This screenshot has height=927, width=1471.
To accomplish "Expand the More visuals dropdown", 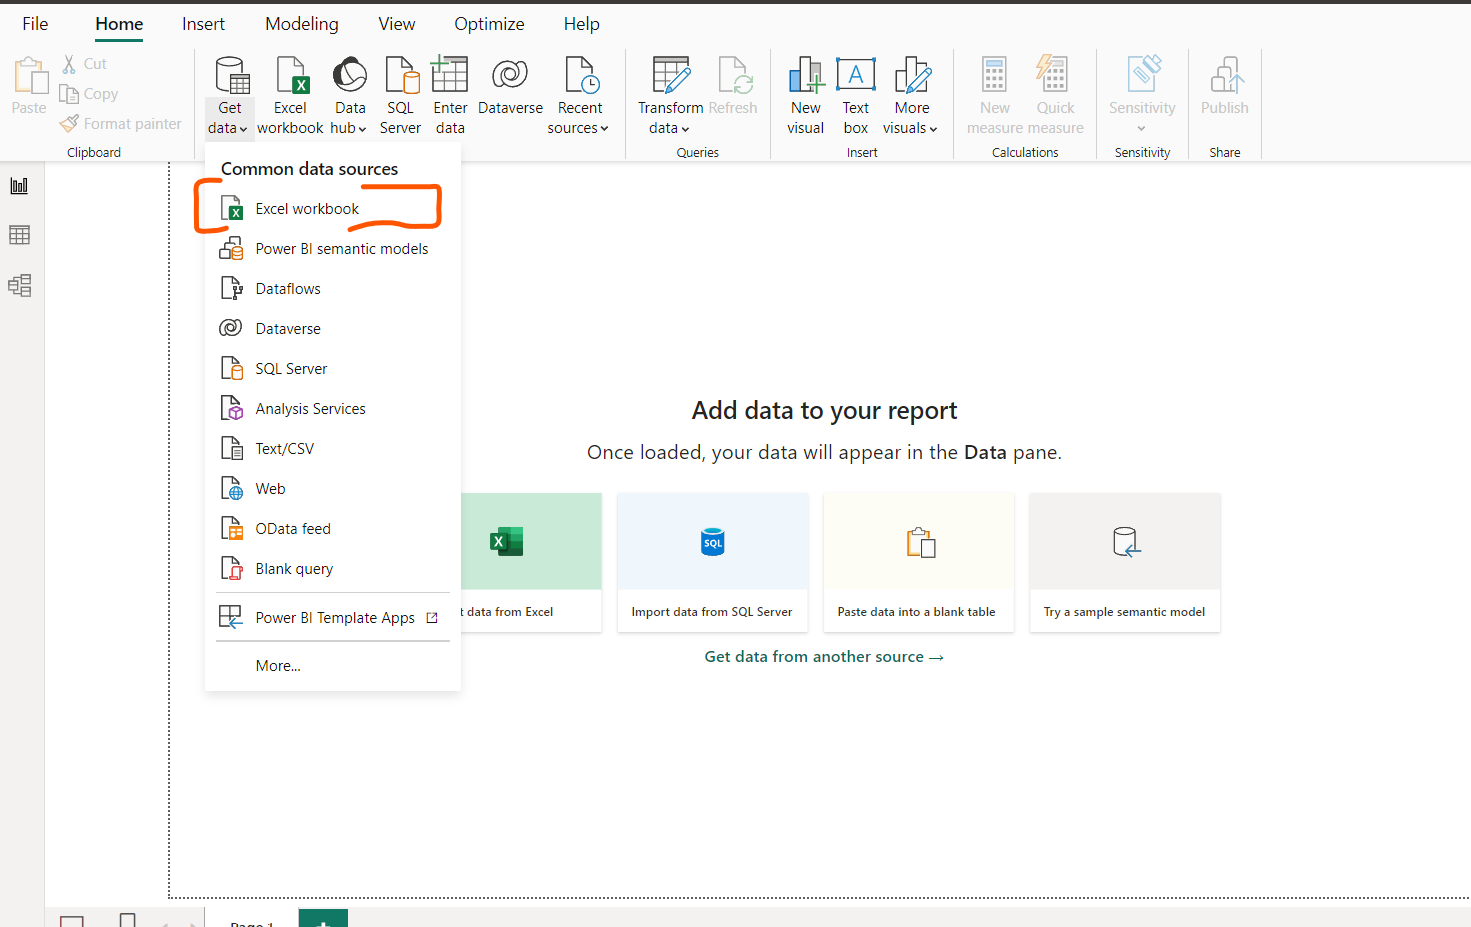I will [910, 92].
